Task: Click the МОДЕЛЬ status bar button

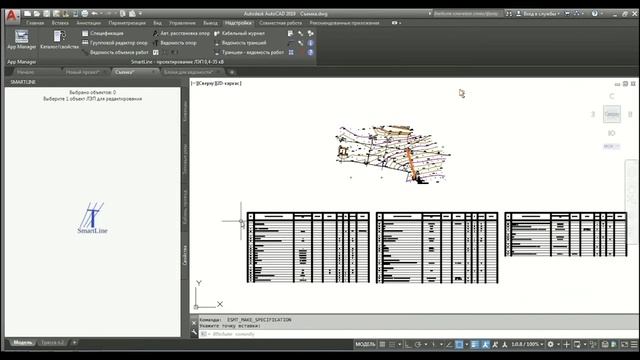Action: [365, 344]
